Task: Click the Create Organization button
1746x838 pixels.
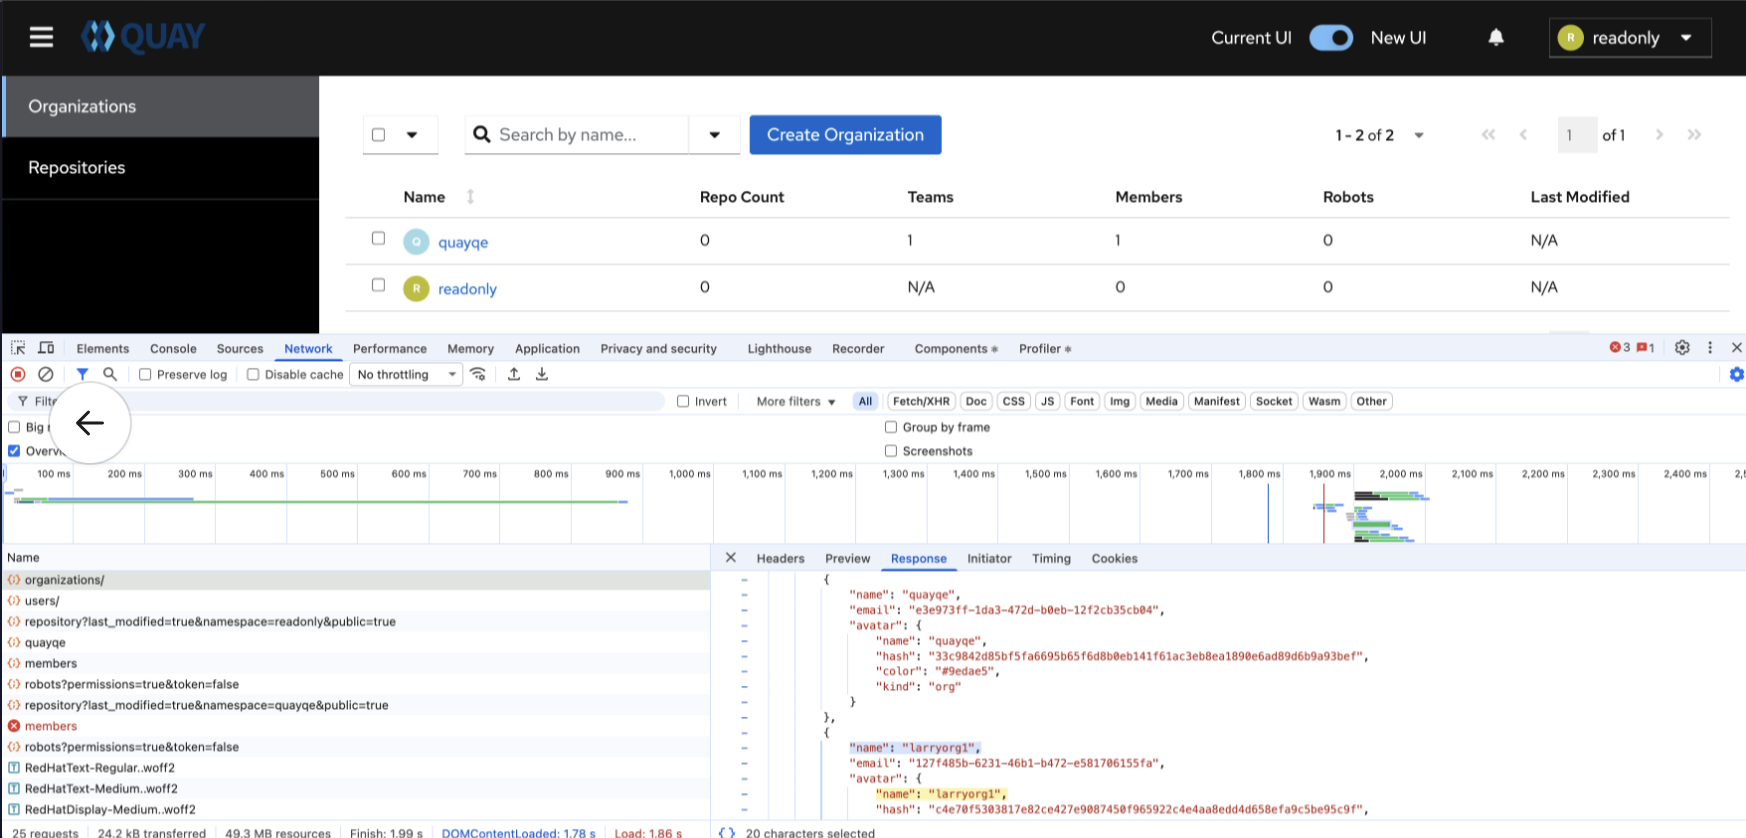Action: point(845,135)
